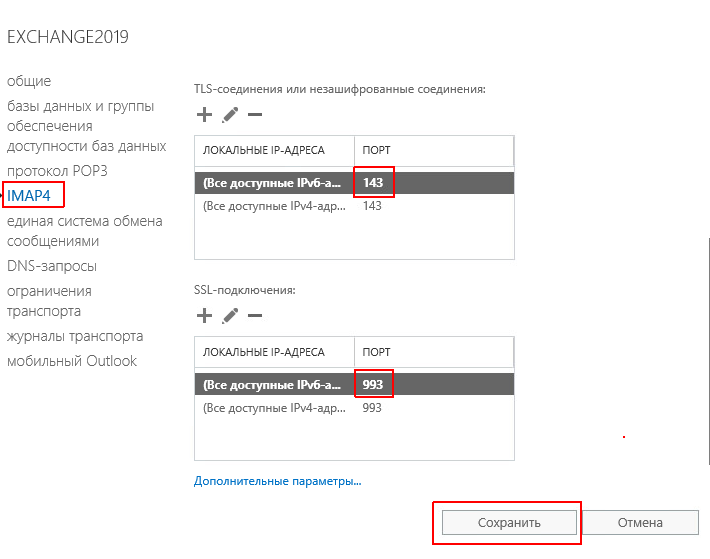Remove the selected SSL connection binding
This screenshot has width=710, height=559.
coord(255,316)
